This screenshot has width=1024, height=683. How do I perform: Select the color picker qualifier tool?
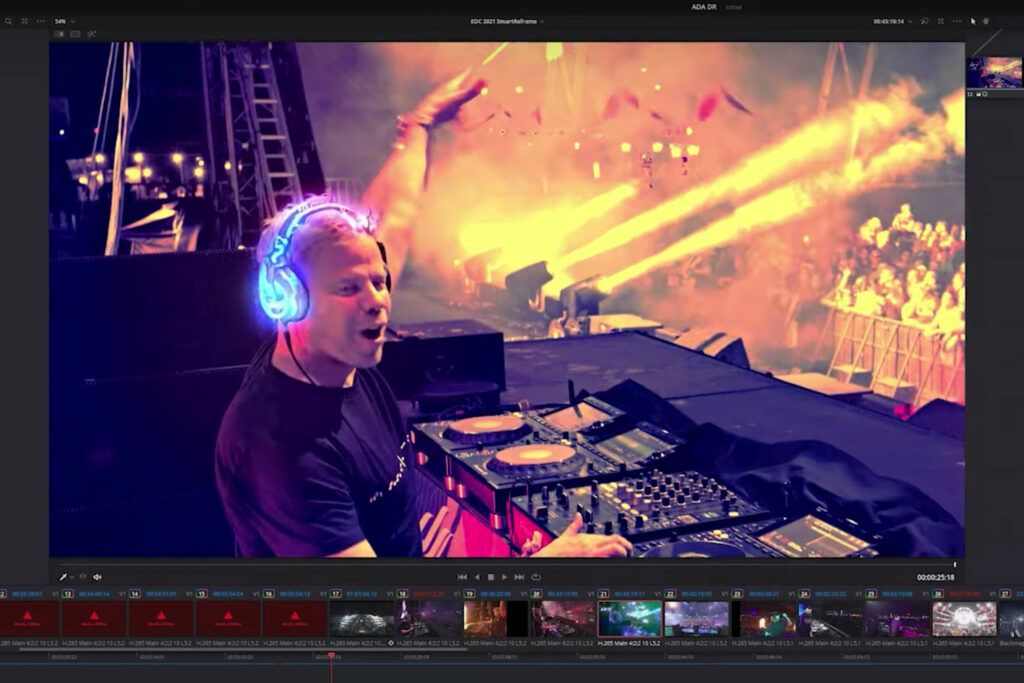[62, 577]
